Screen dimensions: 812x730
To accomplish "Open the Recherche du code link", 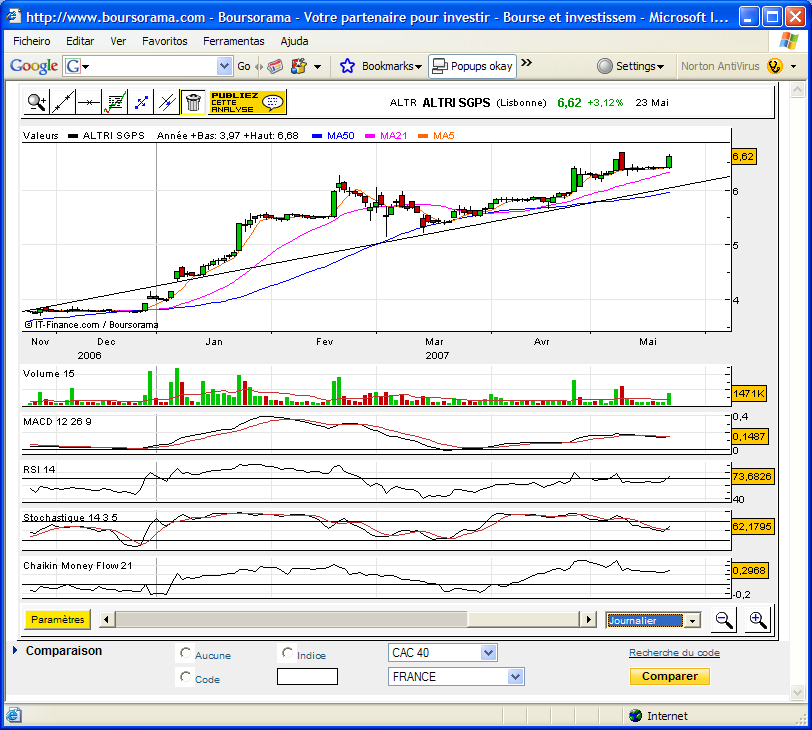I will point(674,652).
